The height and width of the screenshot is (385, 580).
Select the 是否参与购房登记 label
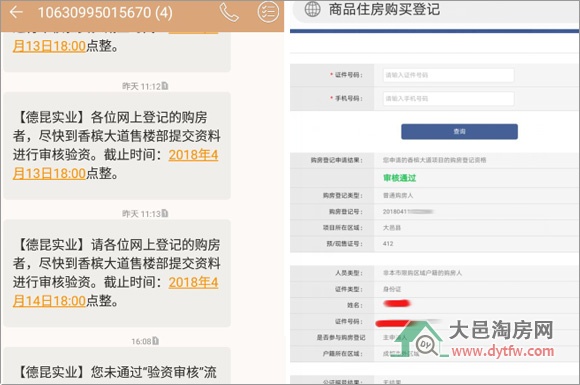click(341, 337)
